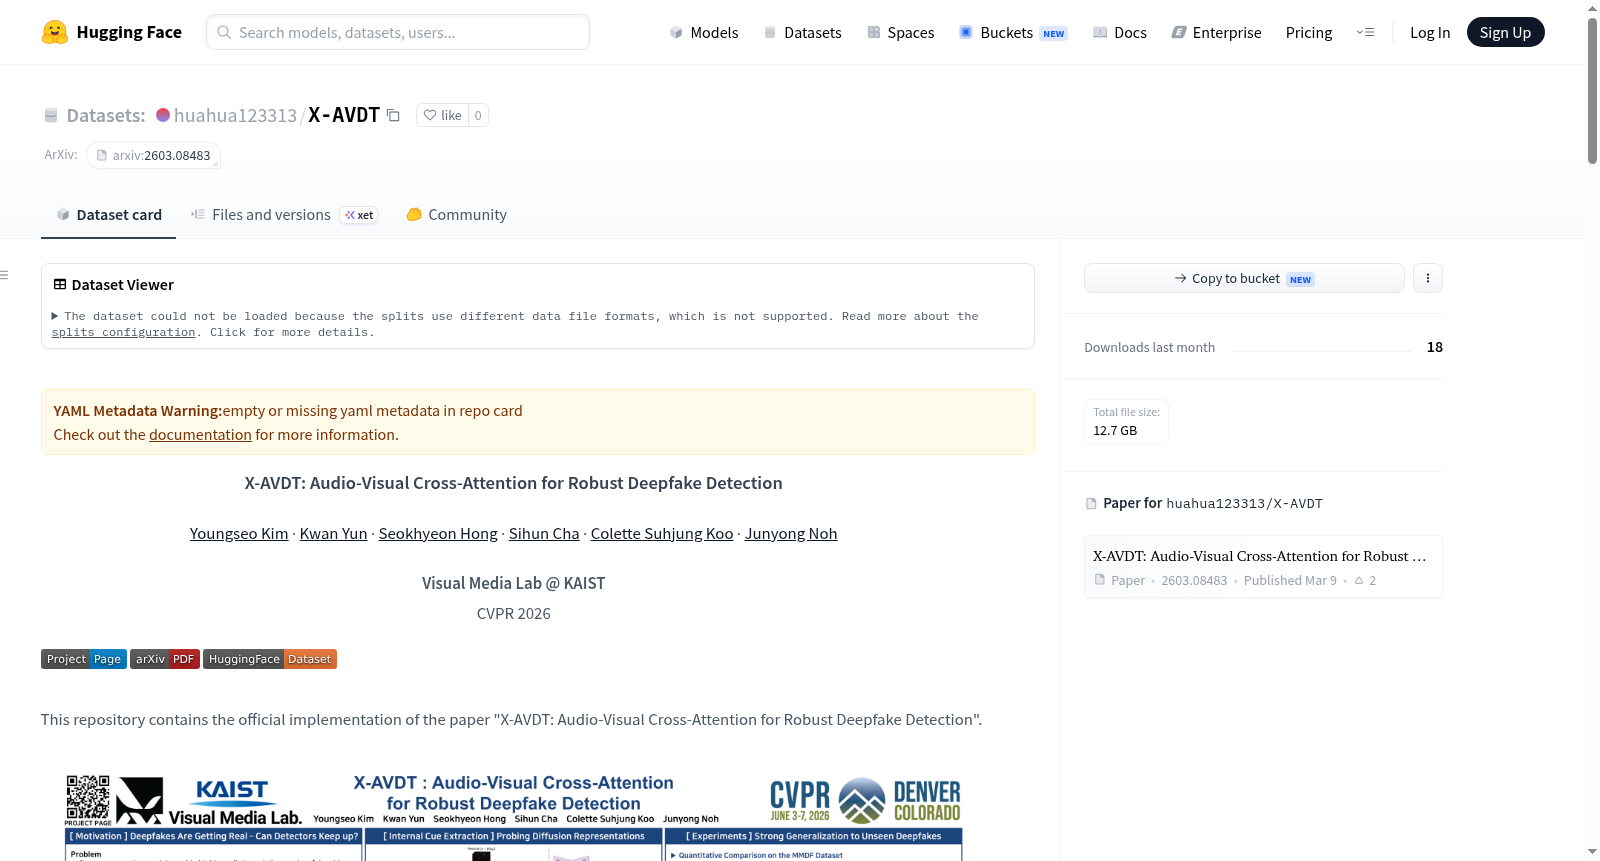Viewport: 1600px width, 861px height.
Task: Select the Dataset card tab
Action: [x=109, y=215]
